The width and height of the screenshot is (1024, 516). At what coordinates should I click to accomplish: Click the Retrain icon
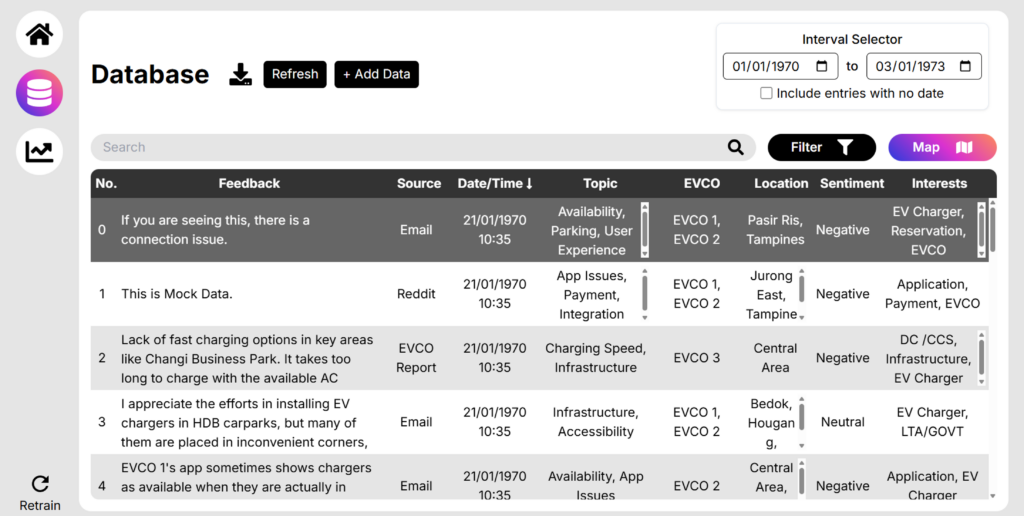click(x=40, y=484)
